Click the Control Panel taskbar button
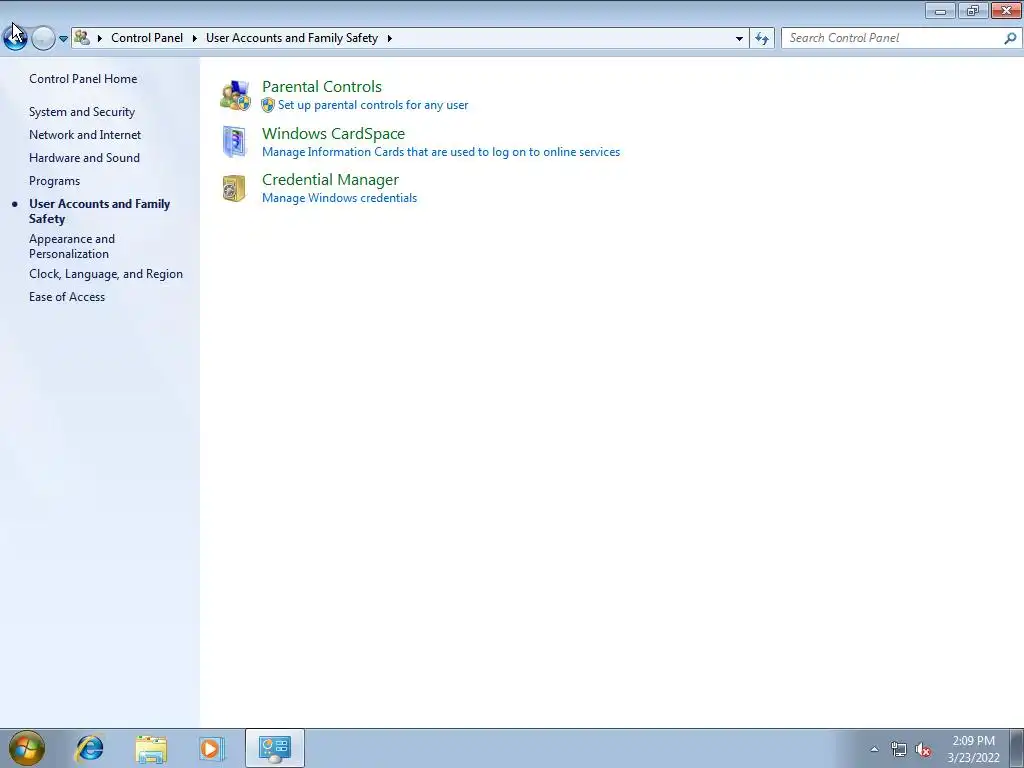This screenshot has height=768, width=1024. coord(274,748)
